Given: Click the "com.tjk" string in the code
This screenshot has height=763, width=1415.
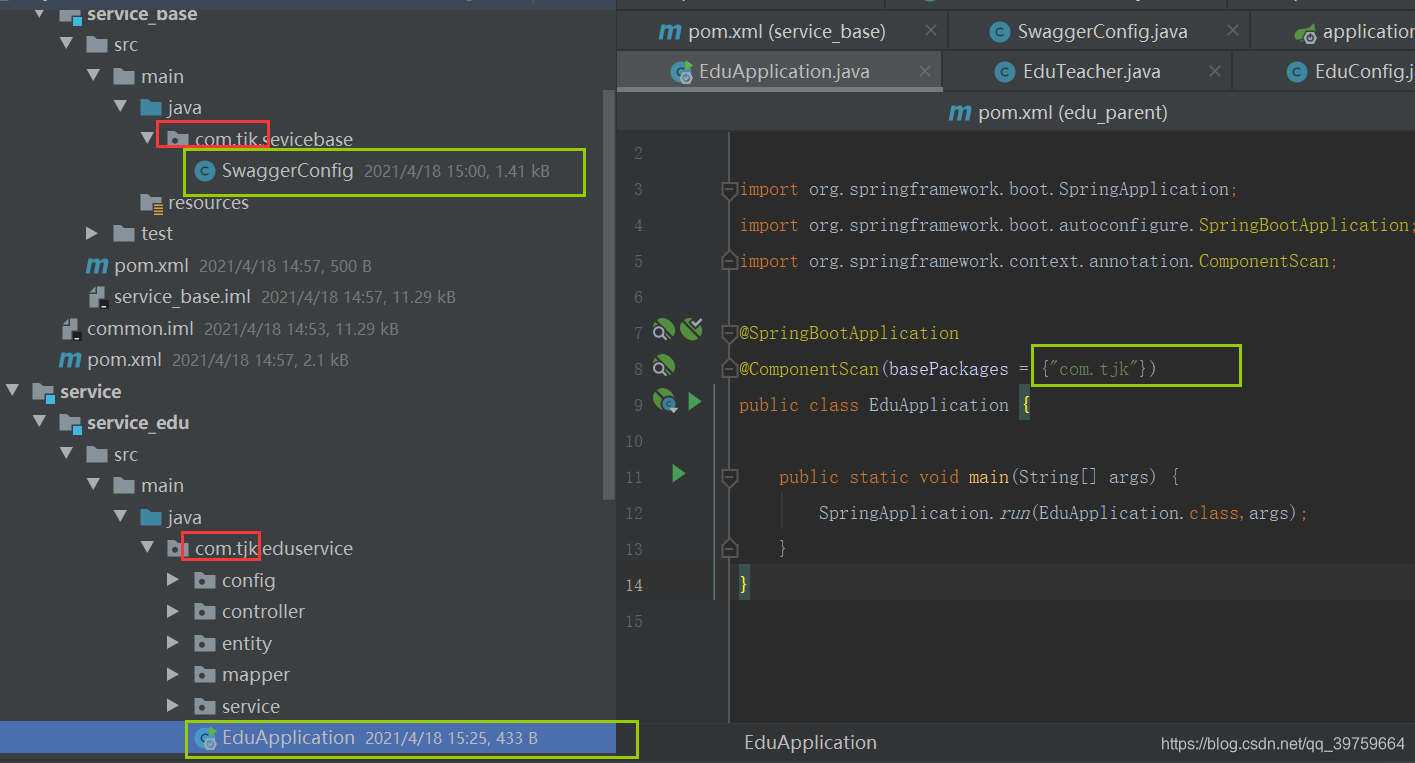Looking at the screenshot, I should pyautogui.click(x=1094, y=369).
